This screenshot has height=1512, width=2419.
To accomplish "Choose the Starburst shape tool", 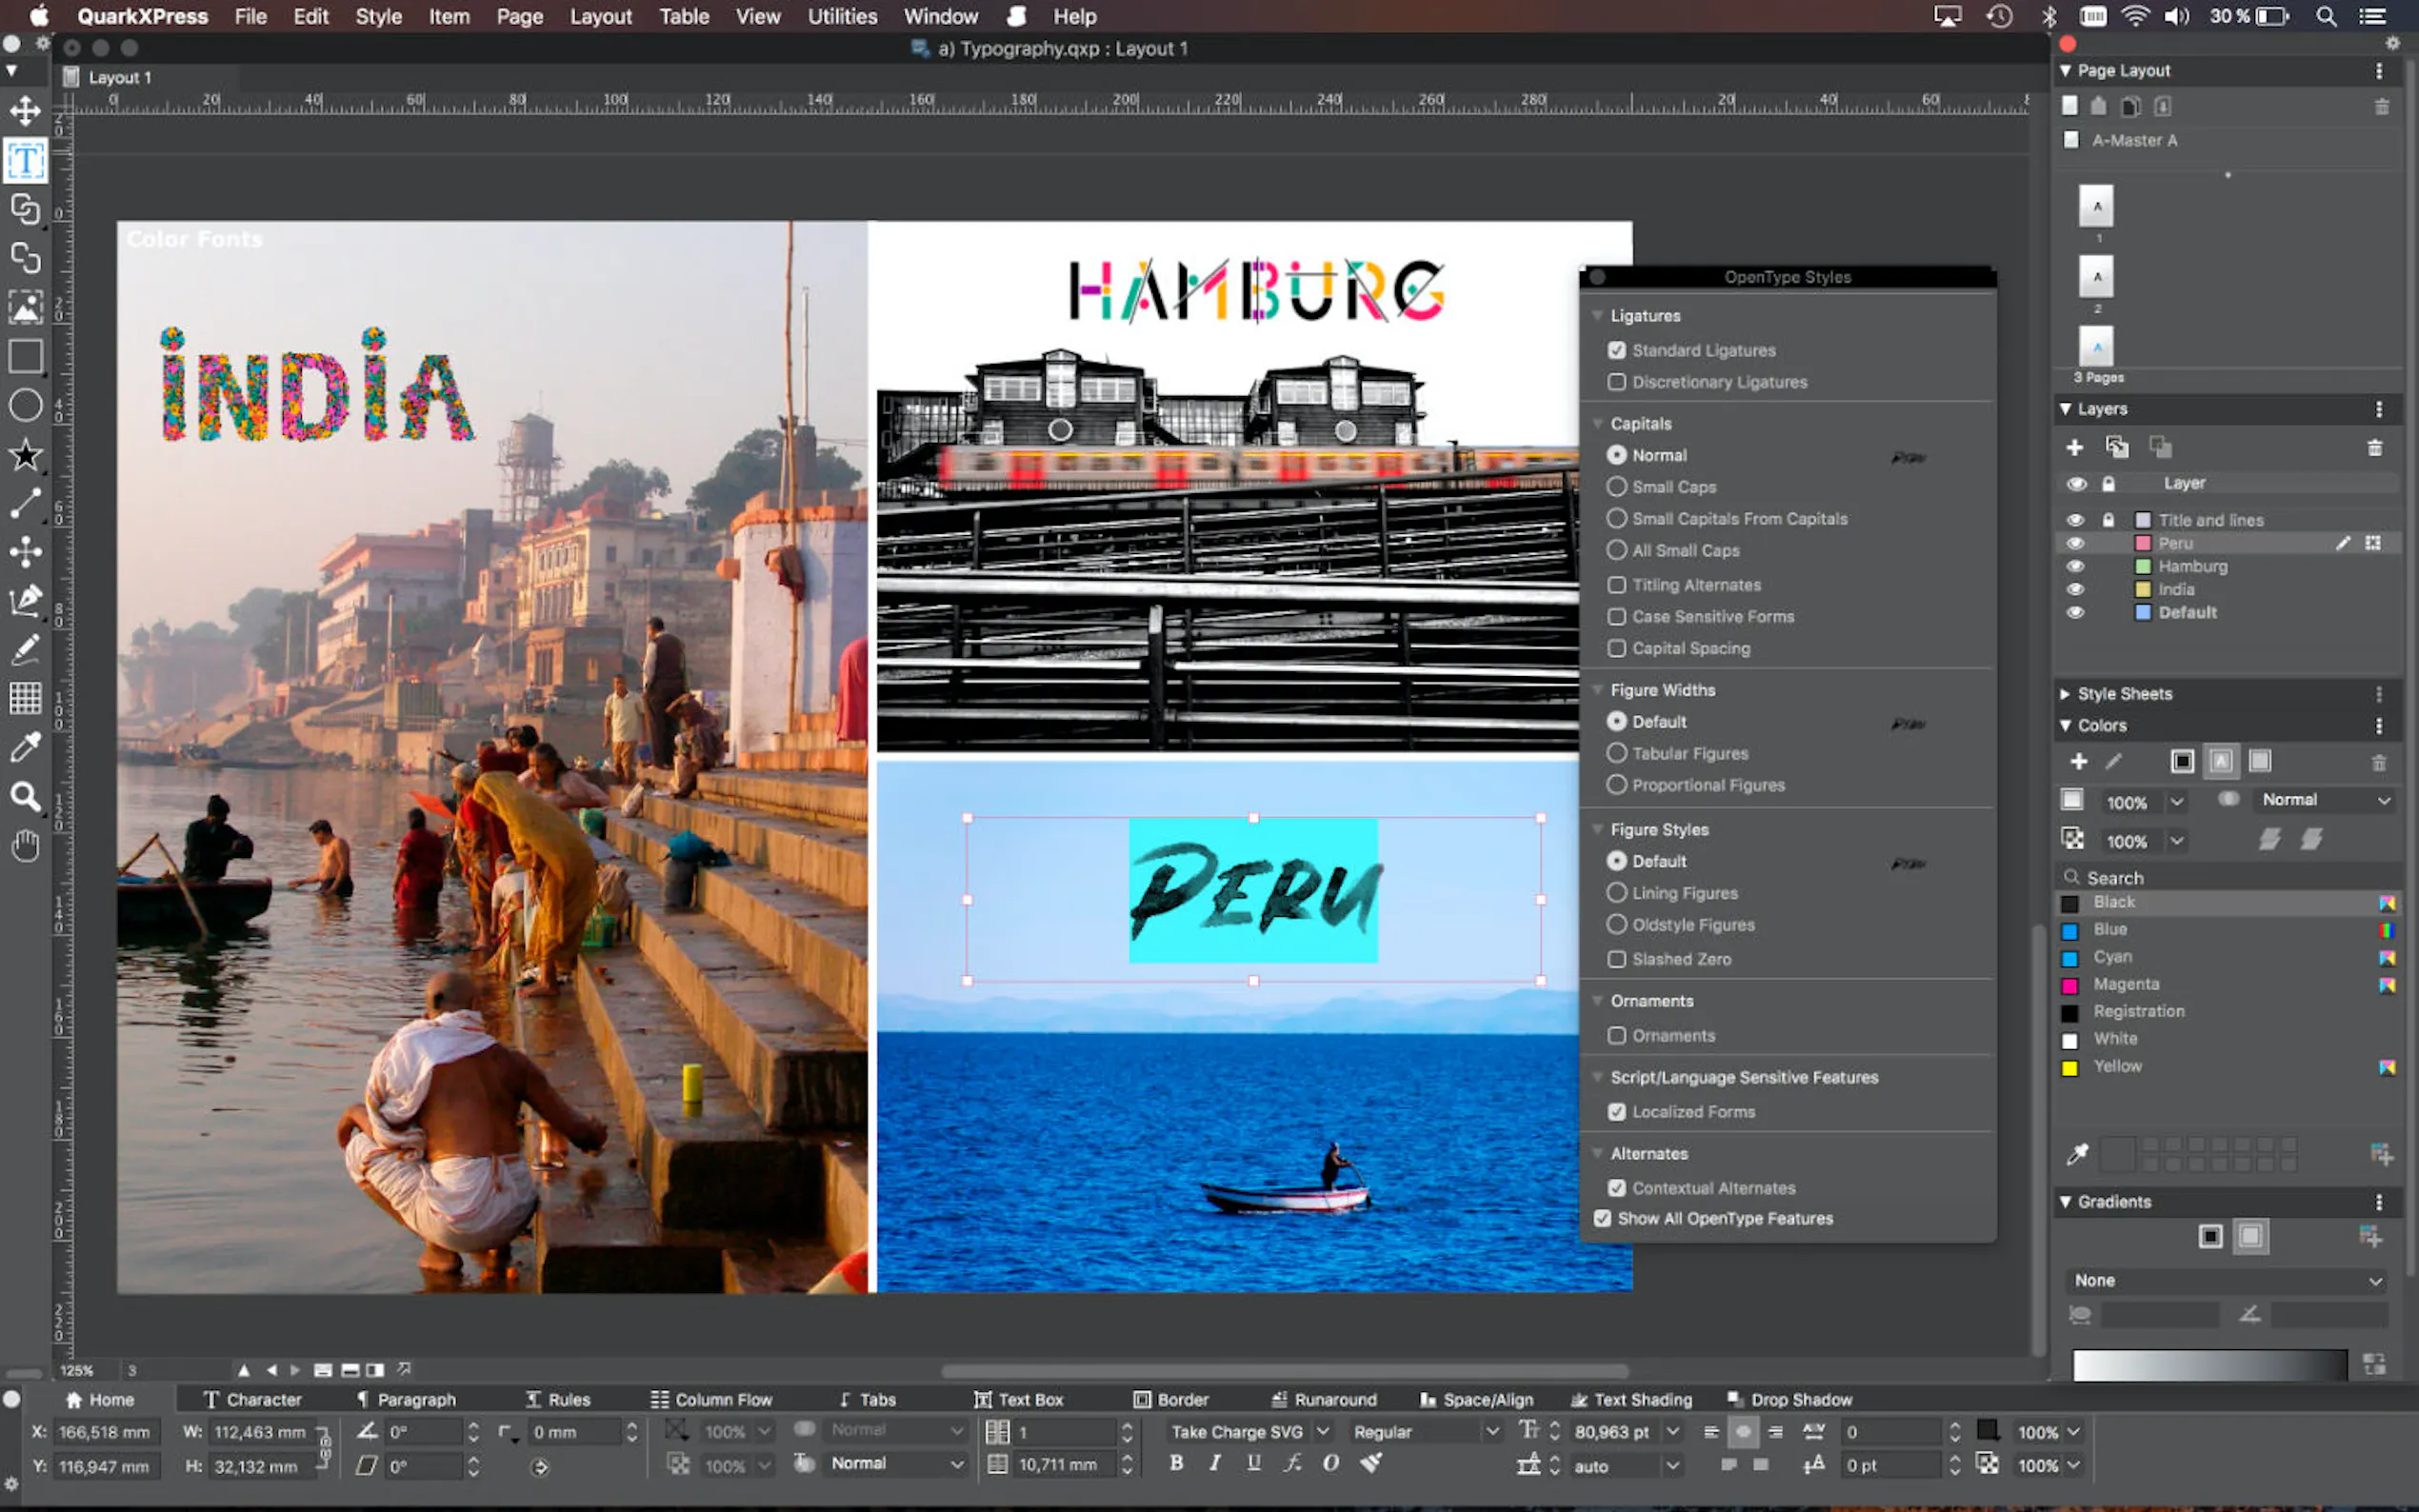I will click(x=25, y=455).
